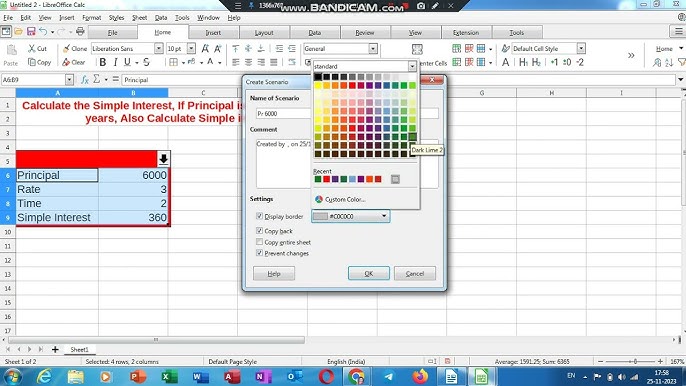Image resolution: width=686 pixels, height=386 pixels.
Task: Open the Sheet menu
Action: (x=140, y=18)
